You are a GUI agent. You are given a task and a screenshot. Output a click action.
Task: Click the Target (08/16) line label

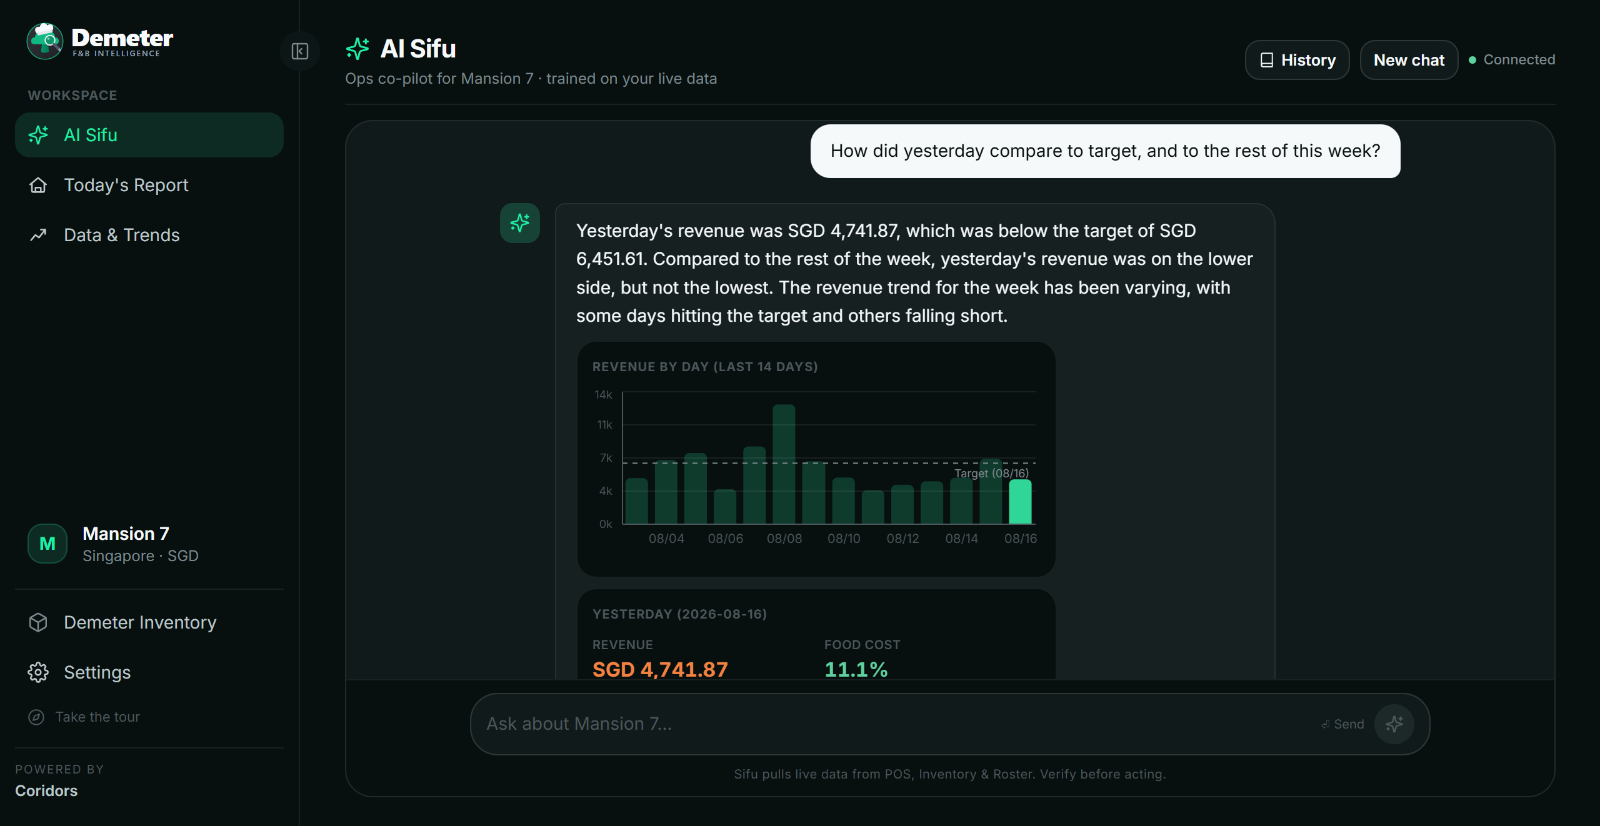coord(991,474)
